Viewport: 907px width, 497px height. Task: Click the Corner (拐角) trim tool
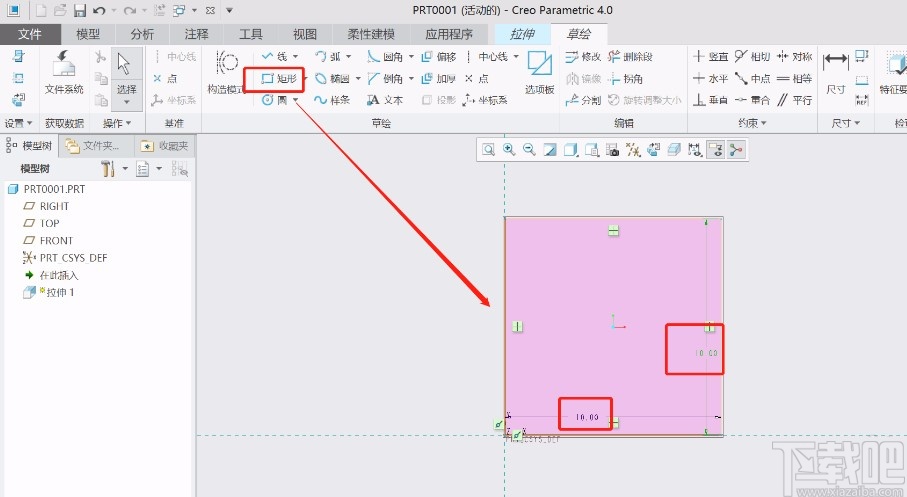pos(625,79)
